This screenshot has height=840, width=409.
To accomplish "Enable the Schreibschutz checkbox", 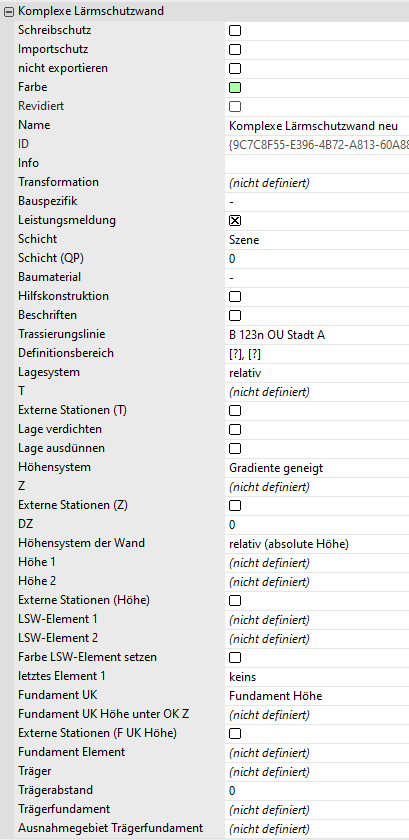I will click(x=235, y=31).
